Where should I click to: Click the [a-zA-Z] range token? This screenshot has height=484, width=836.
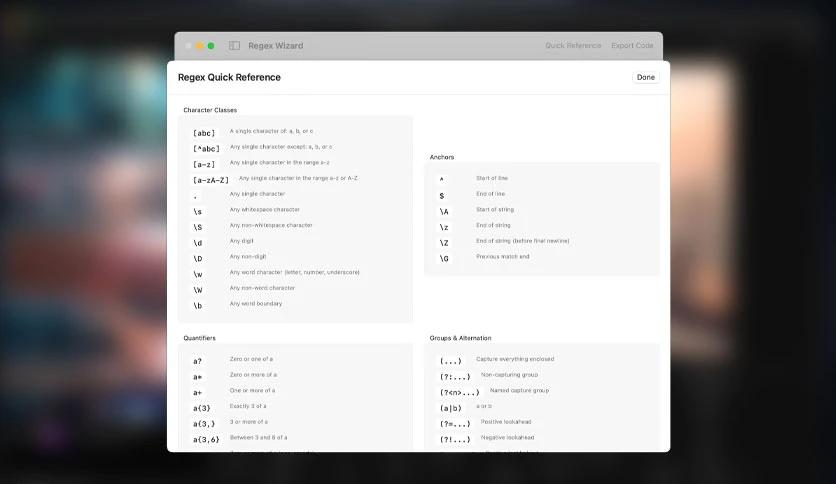tap(210, 180)
